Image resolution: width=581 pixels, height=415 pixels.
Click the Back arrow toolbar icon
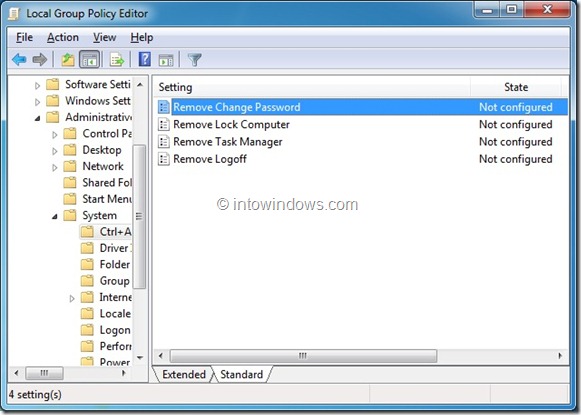click(19, 59)
